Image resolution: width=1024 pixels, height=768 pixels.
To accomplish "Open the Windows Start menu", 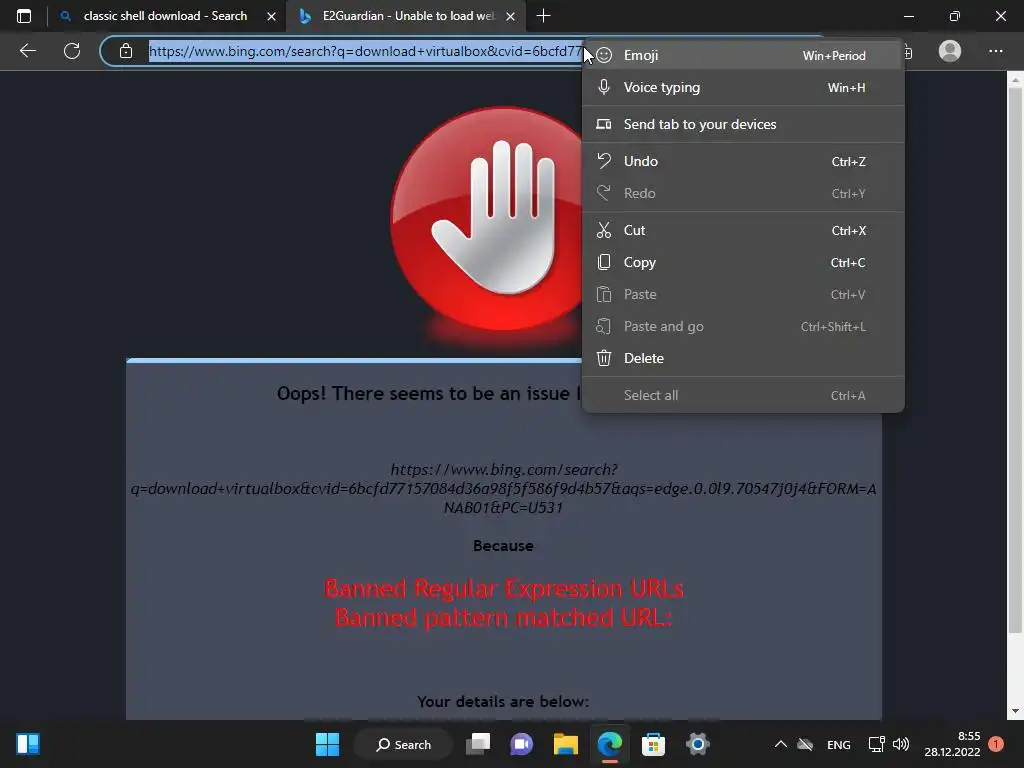I will (327, 744).
